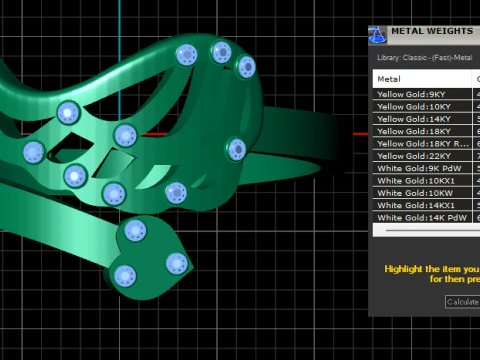Click the Metal Weights scale icon
This screenshot has width=480, height=360.
tap(377, 35)
